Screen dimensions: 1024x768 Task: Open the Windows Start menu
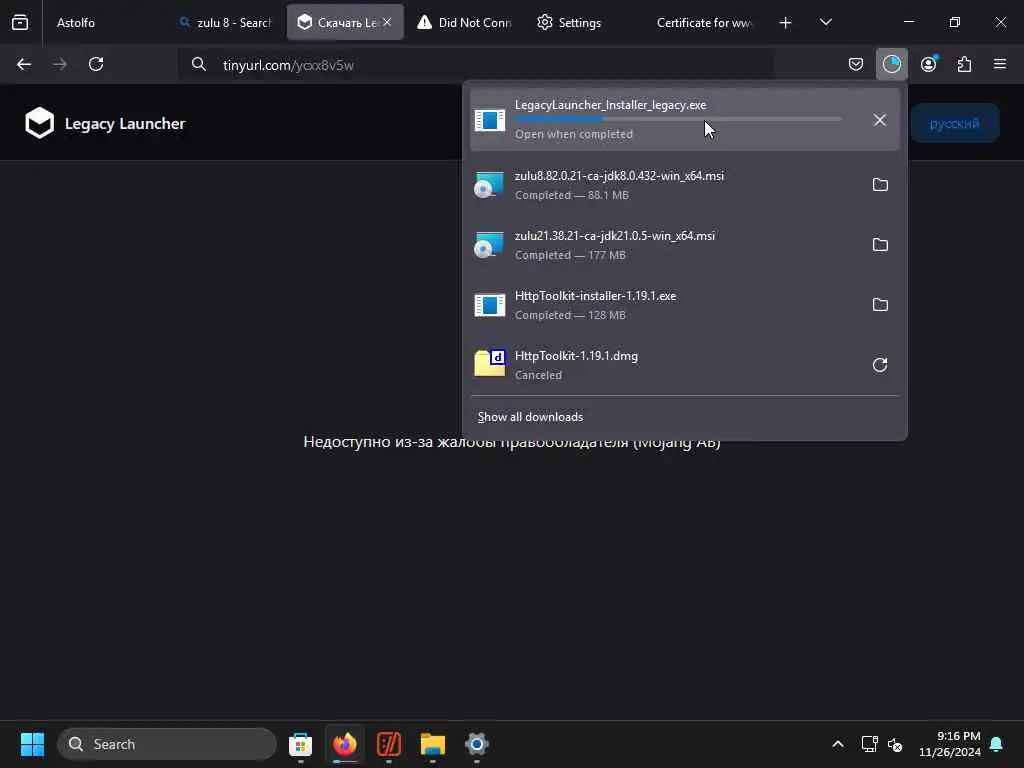coord(32,744)
